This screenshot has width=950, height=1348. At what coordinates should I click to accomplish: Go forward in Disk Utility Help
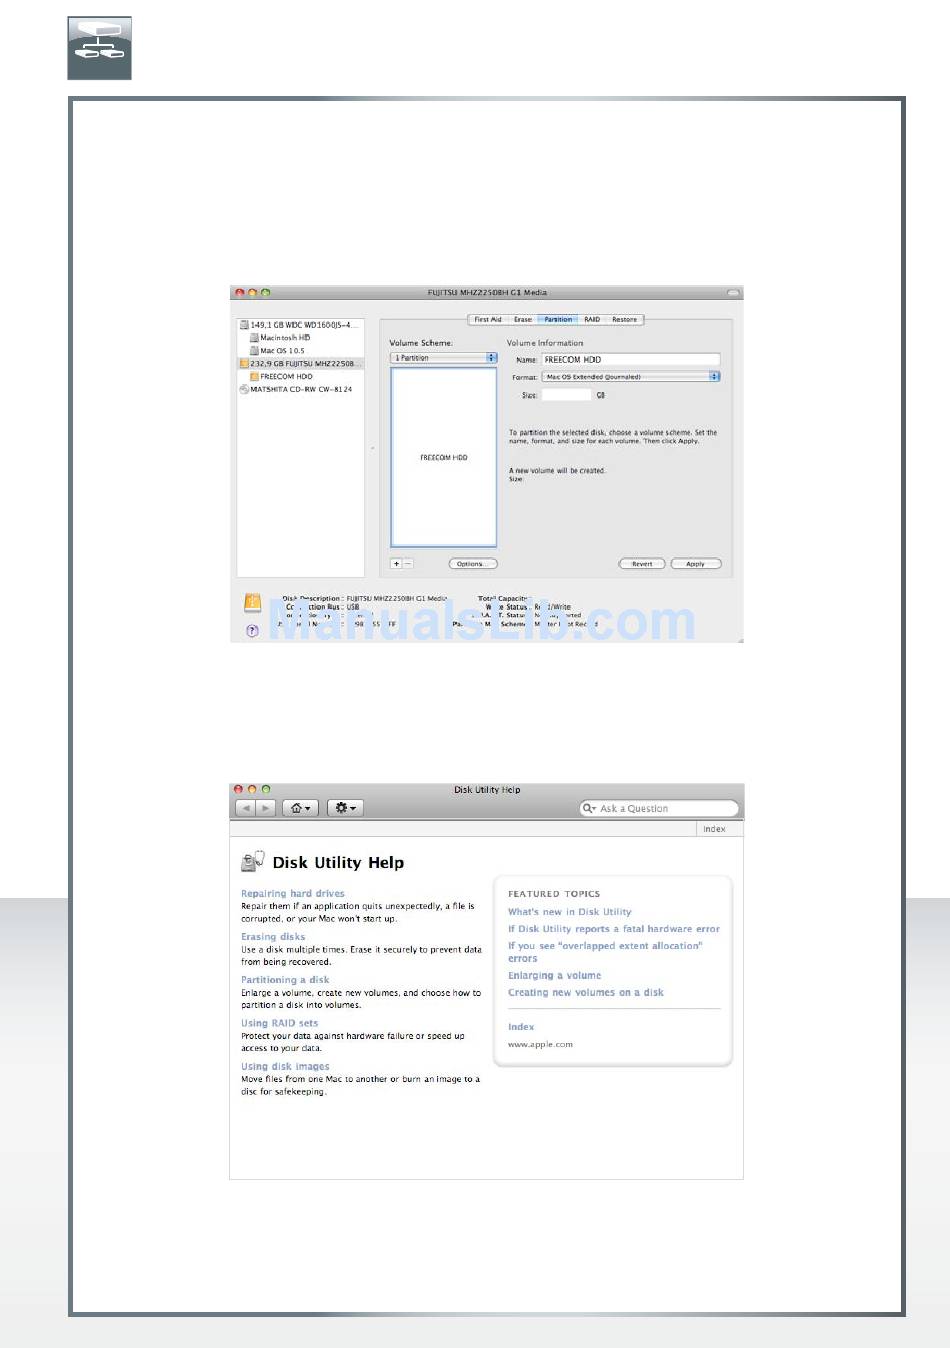click(266, 808)
